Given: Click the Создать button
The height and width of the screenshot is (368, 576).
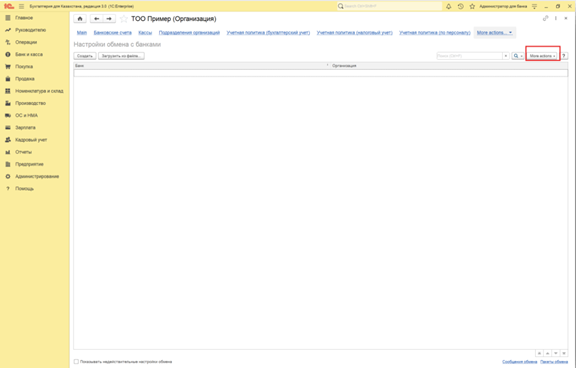Looking at the screenshot, I should click(85, 56).
